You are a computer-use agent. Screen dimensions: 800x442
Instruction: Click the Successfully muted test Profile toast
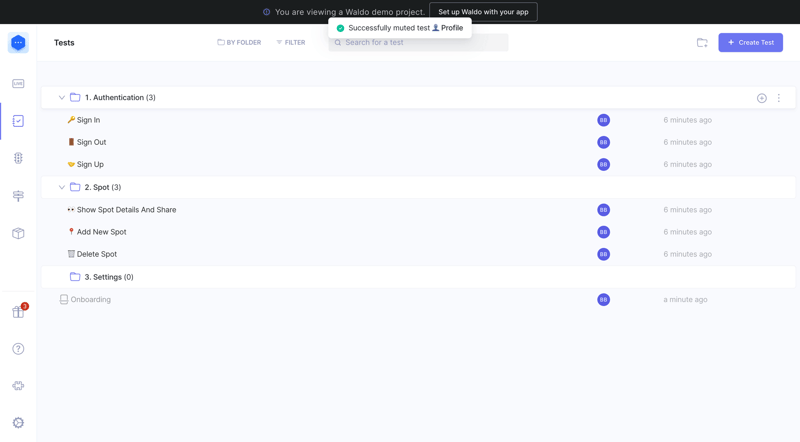(x=400, y=28)
